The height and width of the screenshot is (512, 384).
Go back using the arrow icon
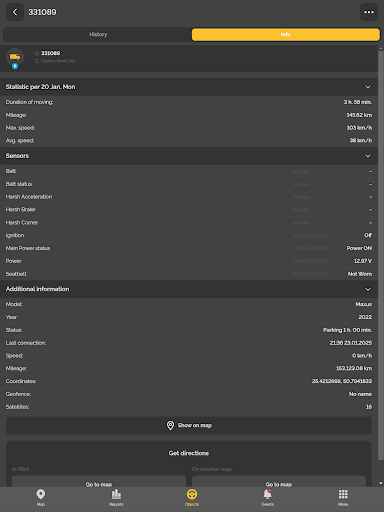[15, 12]
